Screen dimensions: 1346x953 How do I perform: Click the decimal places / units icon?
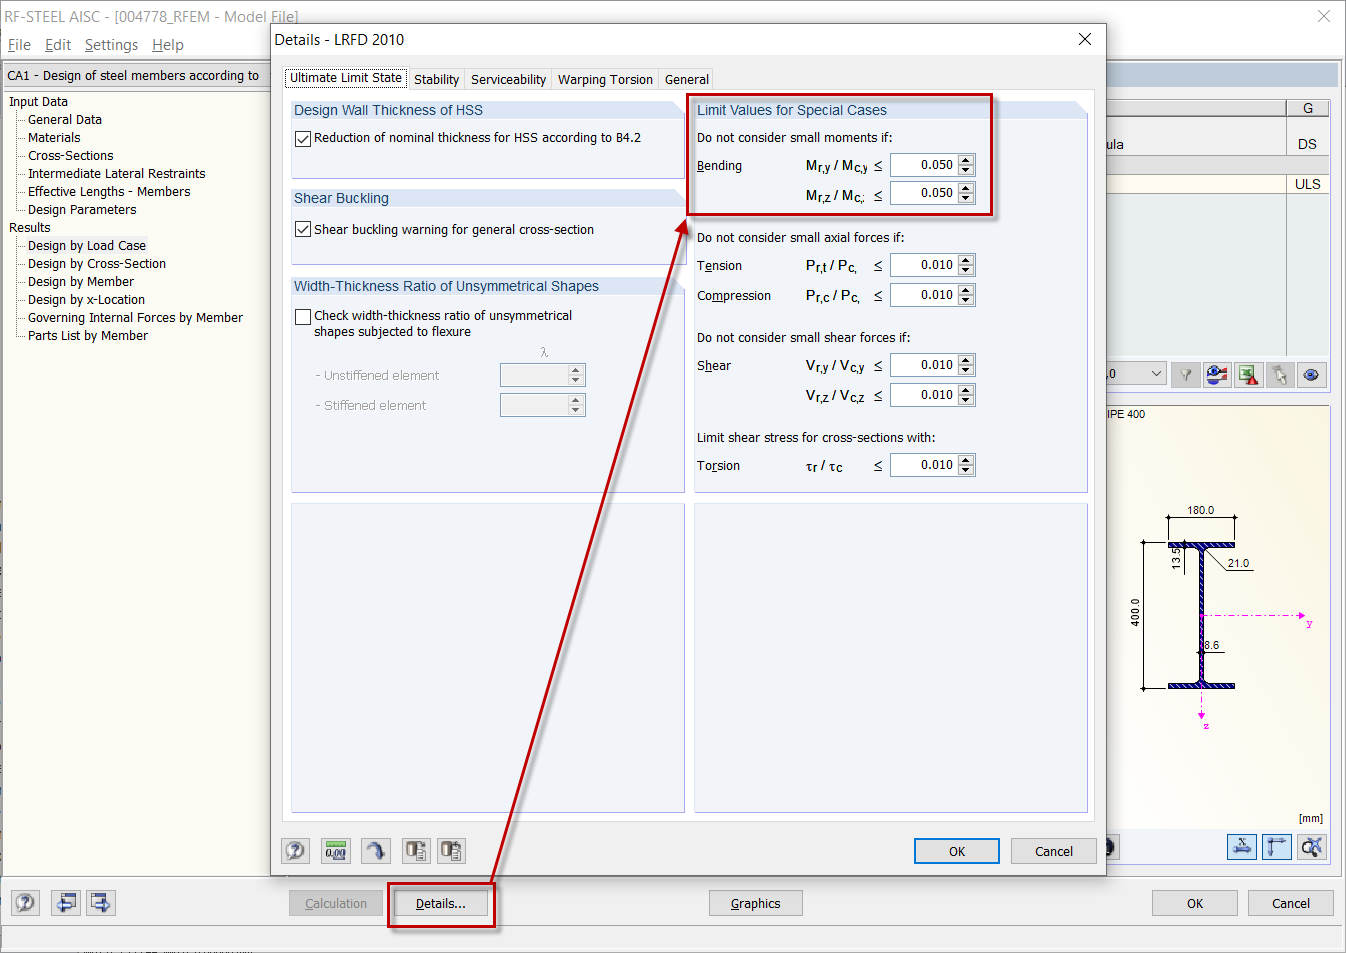click(x=335, y=850)
